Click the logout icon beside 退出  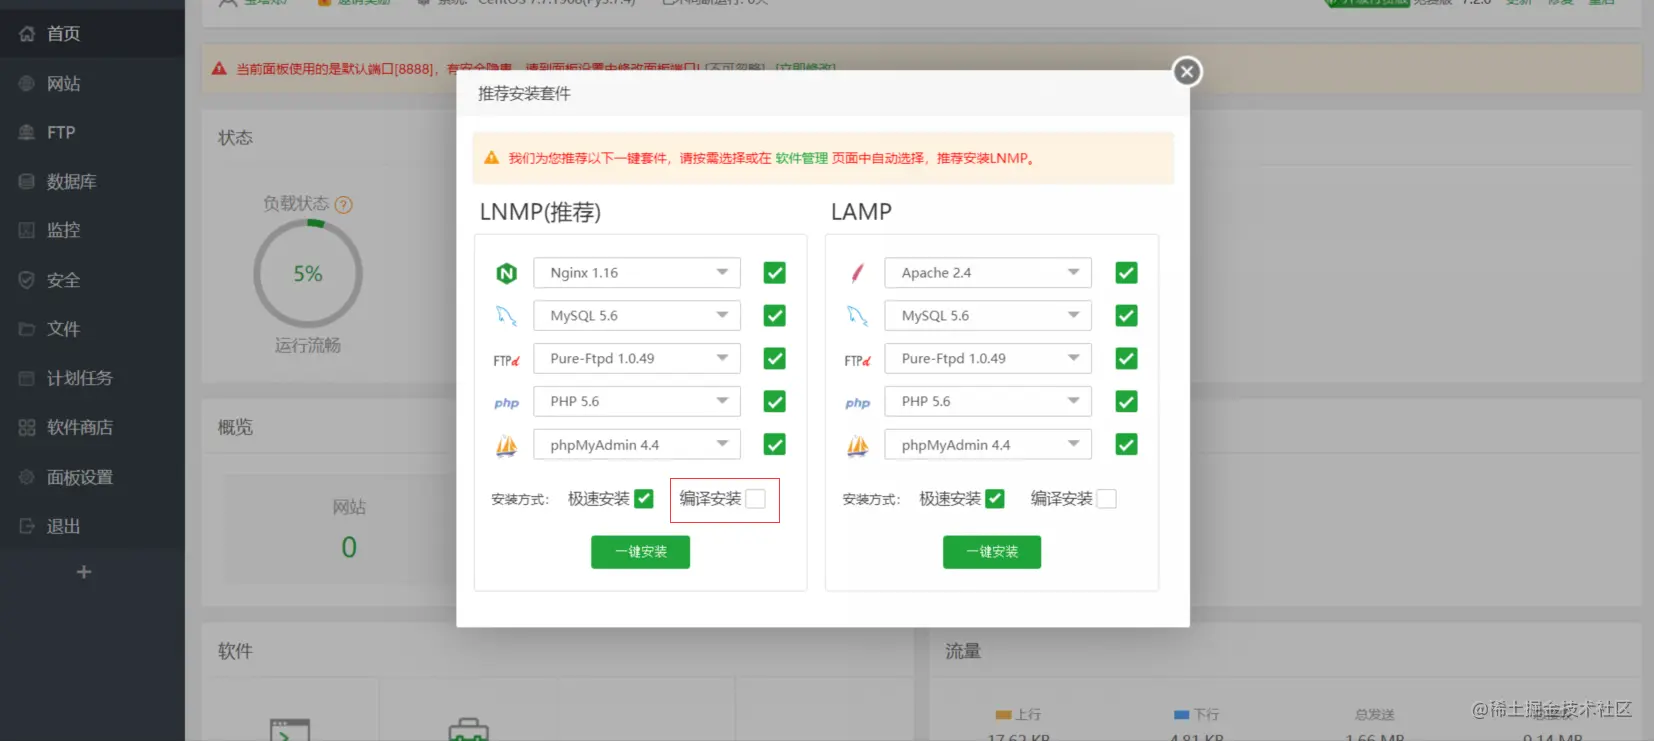click(27, 526)
